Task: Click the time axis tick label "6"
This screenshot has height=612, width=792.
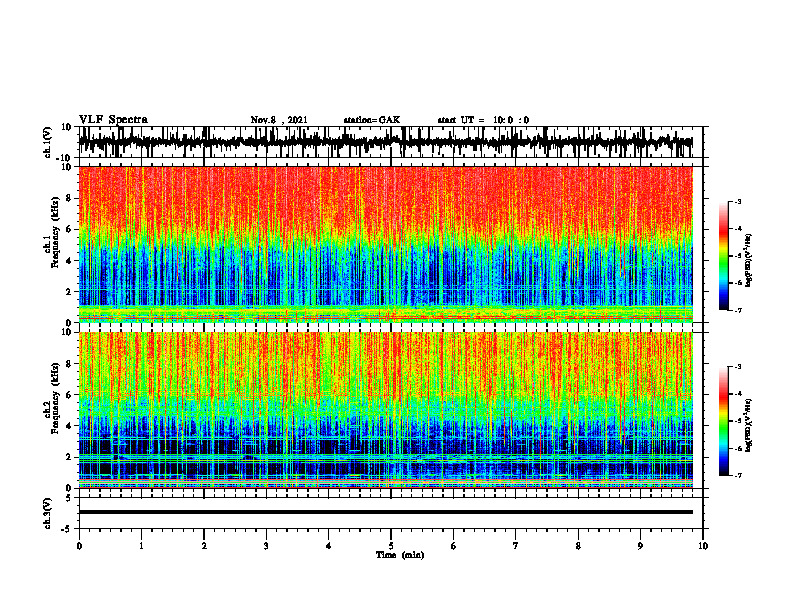Action: click(454, 546)
